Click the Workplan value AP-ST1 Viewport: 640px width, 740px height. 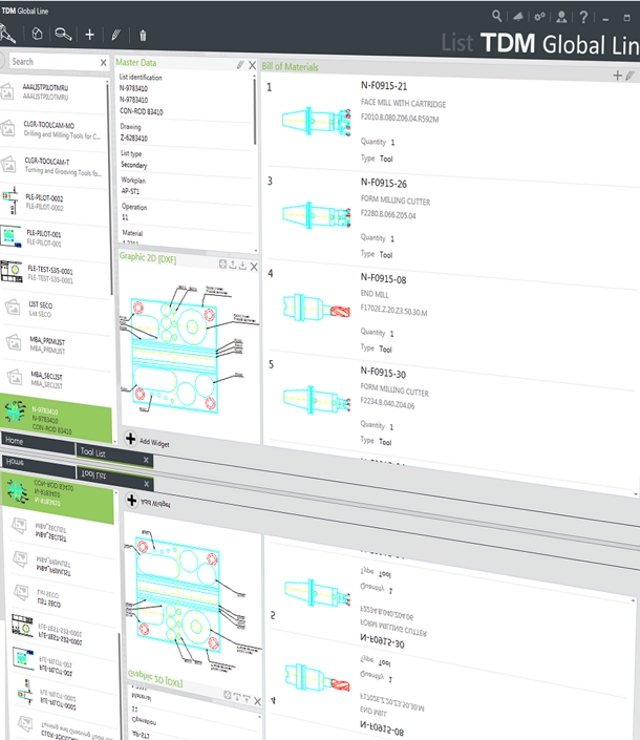(x=130, y=191)
